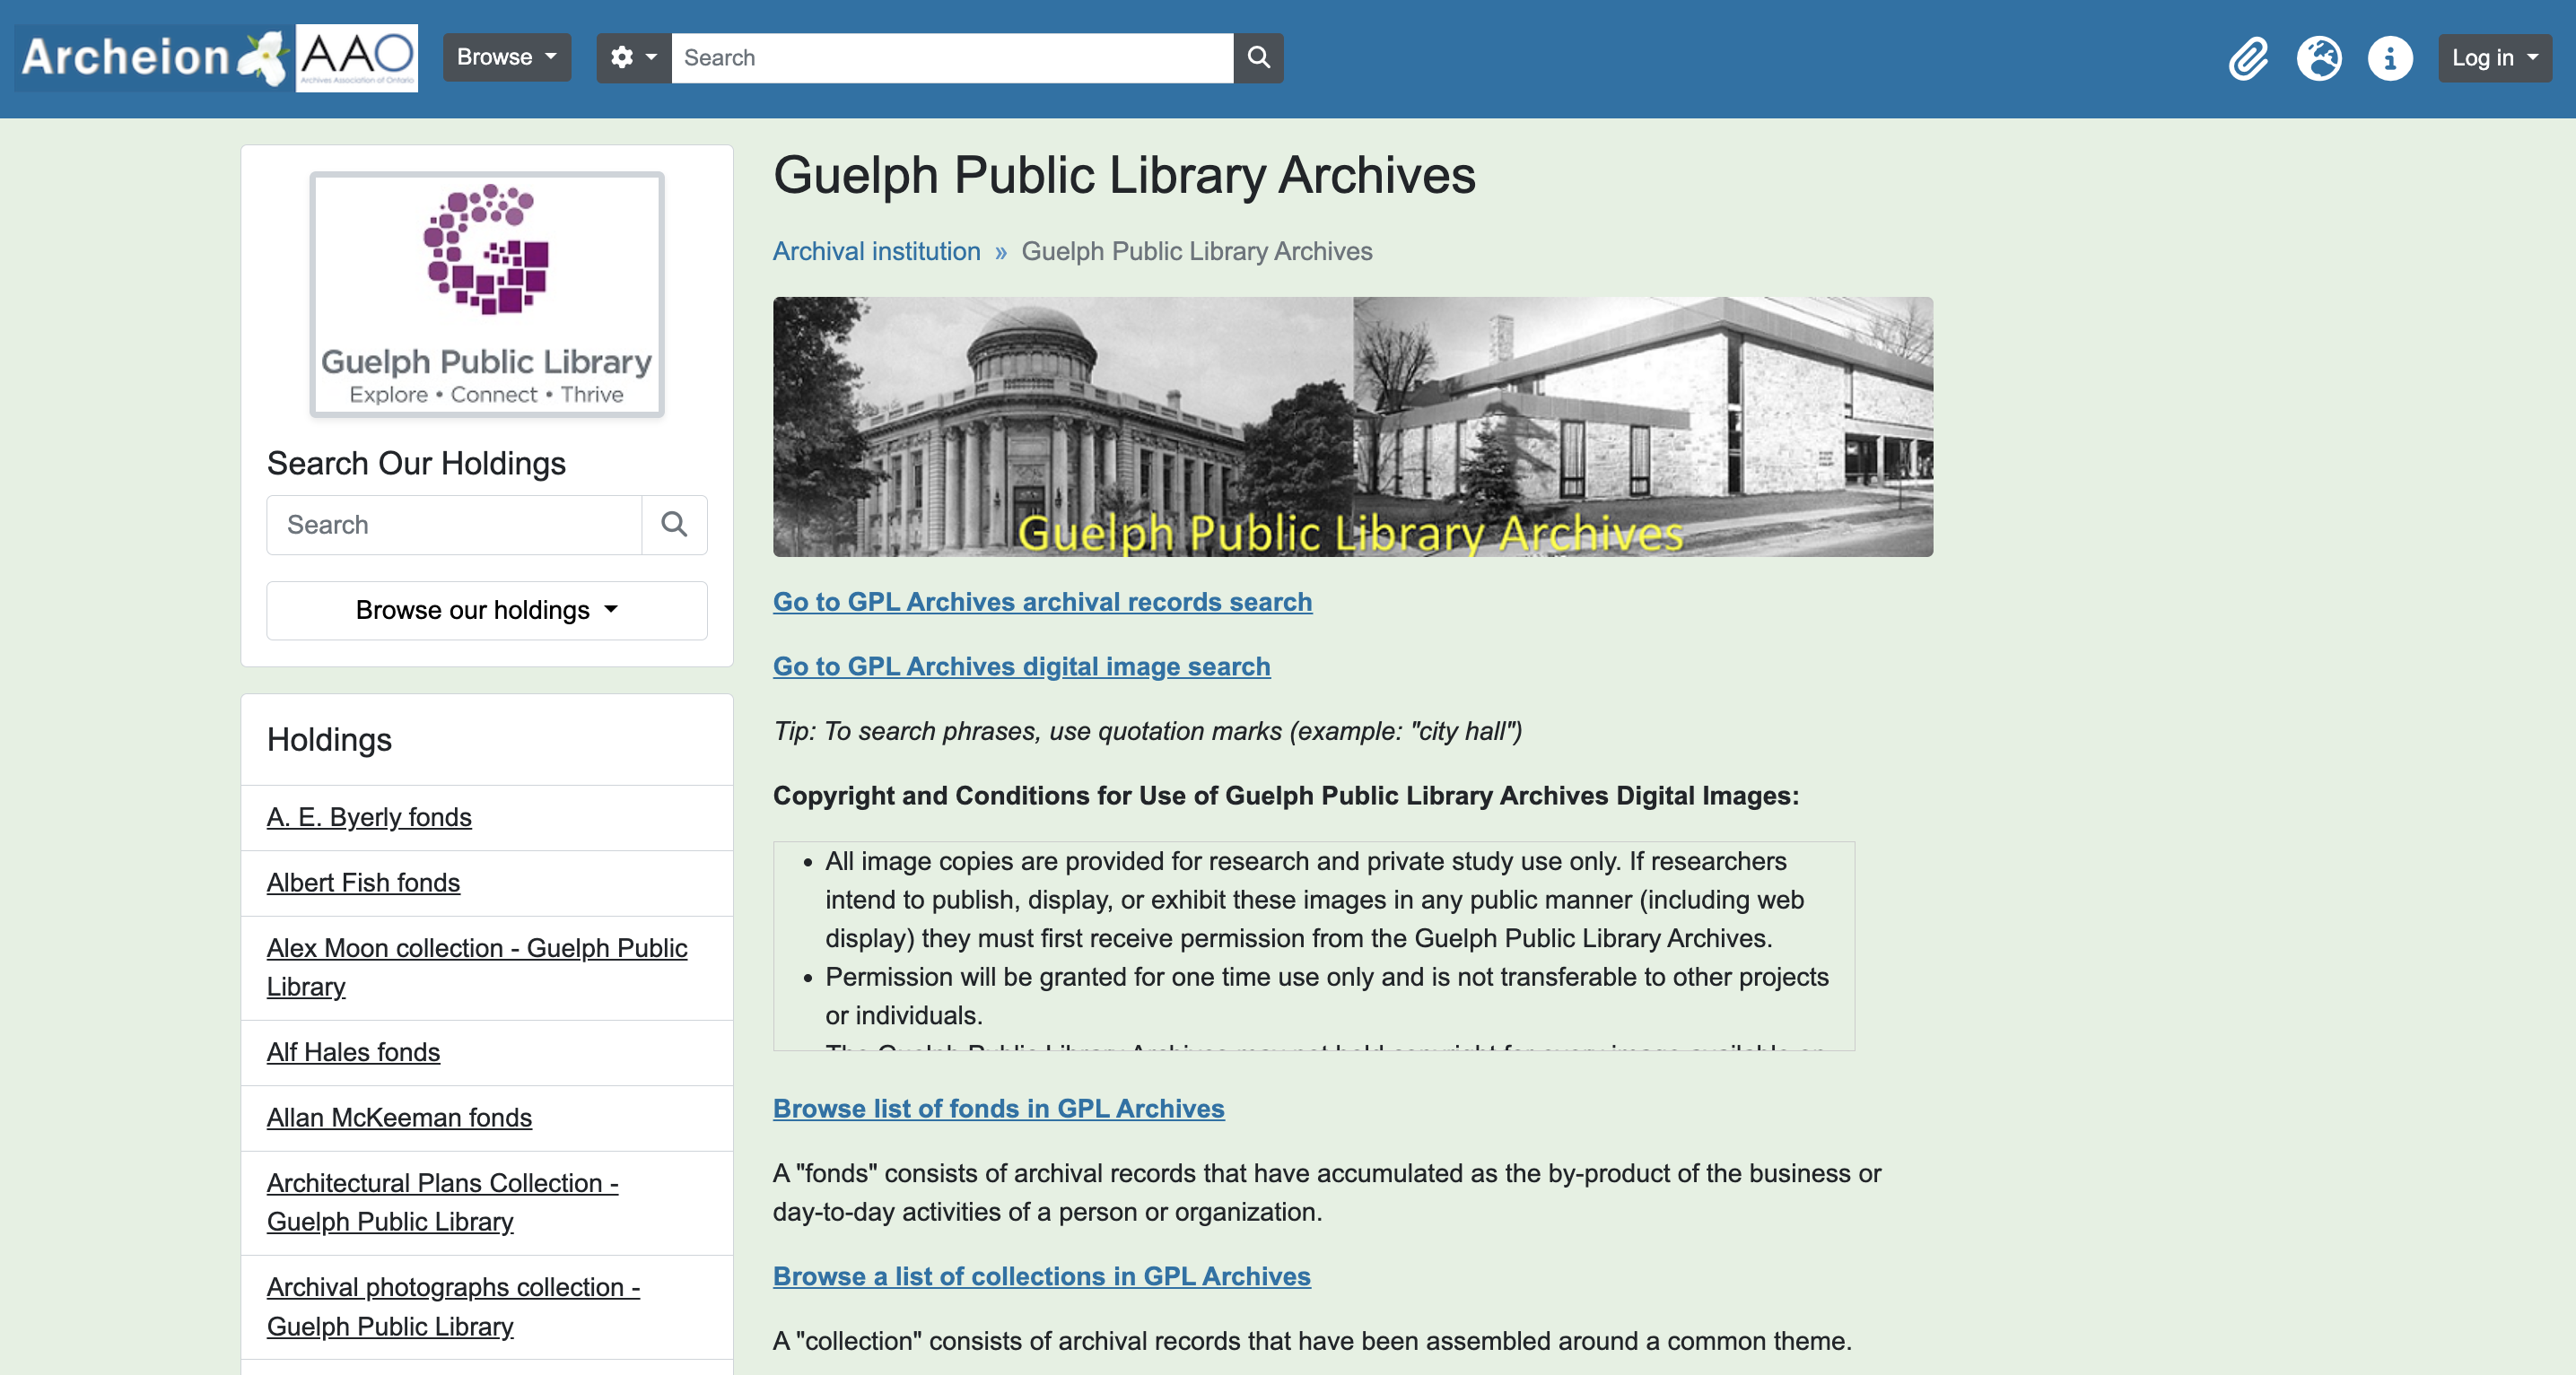Open the Browse dropdown menu

coord(506,58)
